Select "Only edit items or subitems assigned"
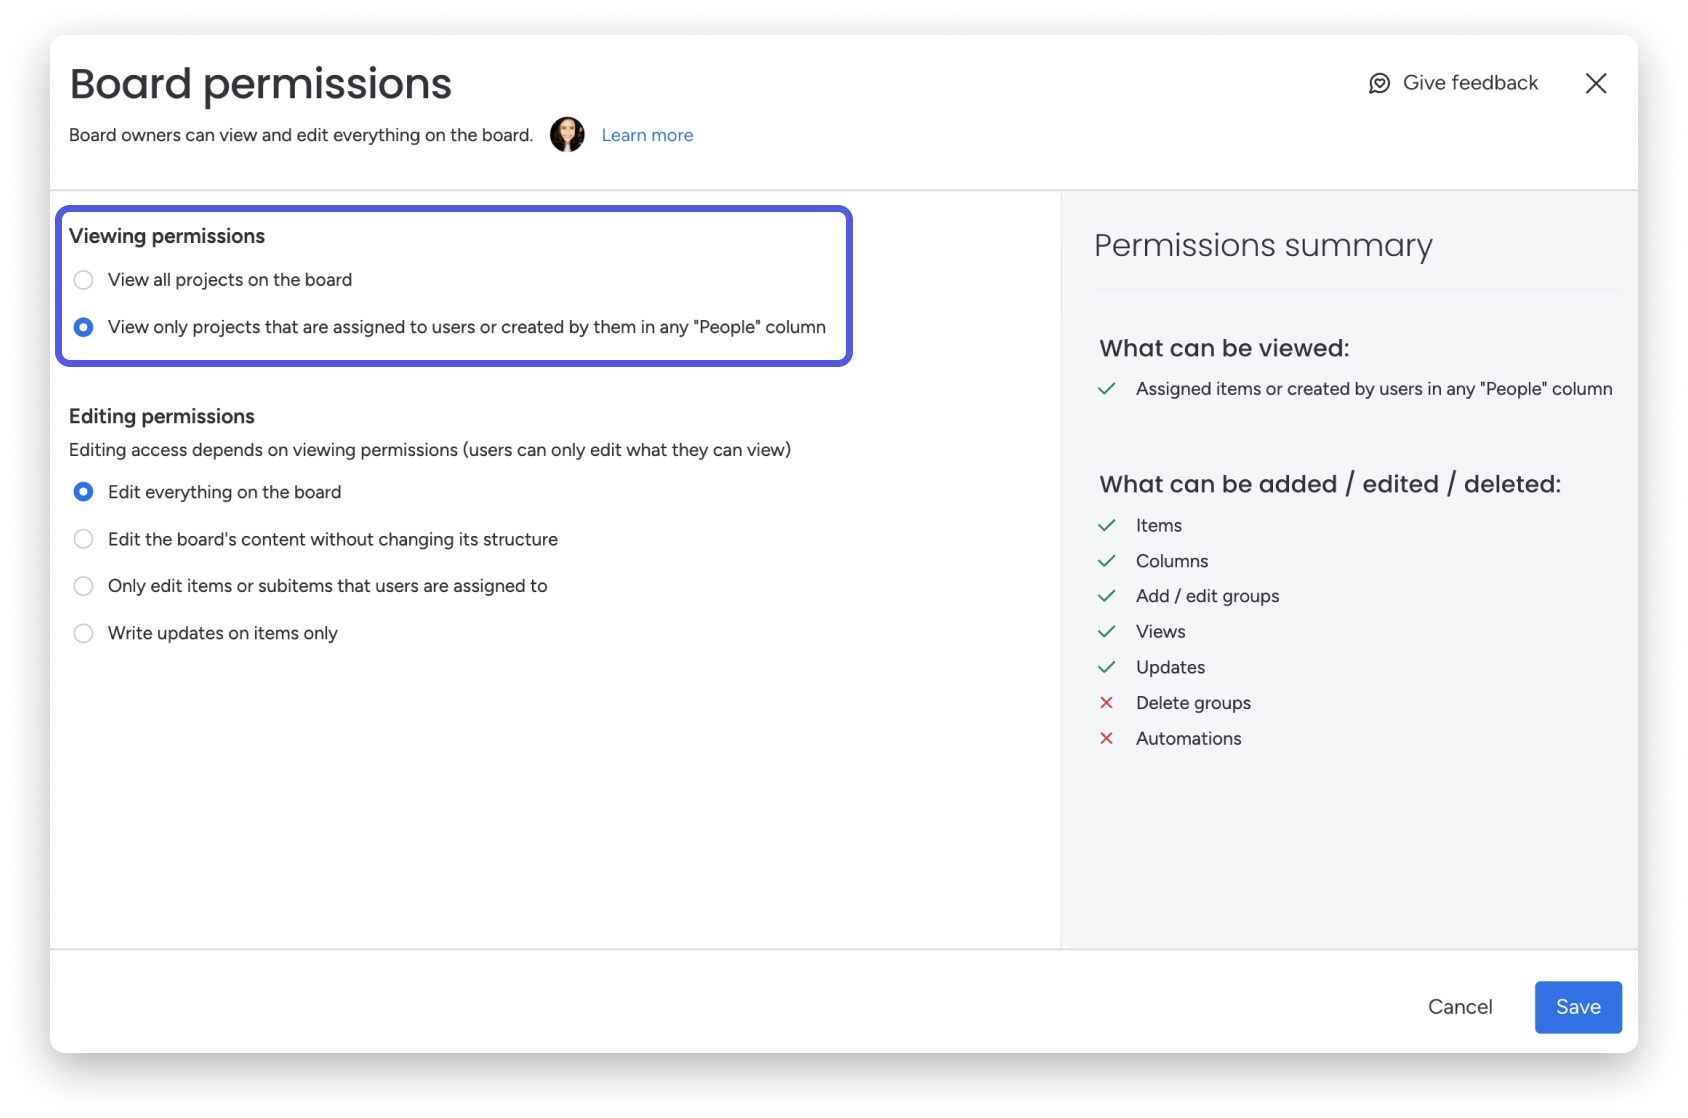The image size is (1688, 1118). pyautogui.click(x=83, y=586)
